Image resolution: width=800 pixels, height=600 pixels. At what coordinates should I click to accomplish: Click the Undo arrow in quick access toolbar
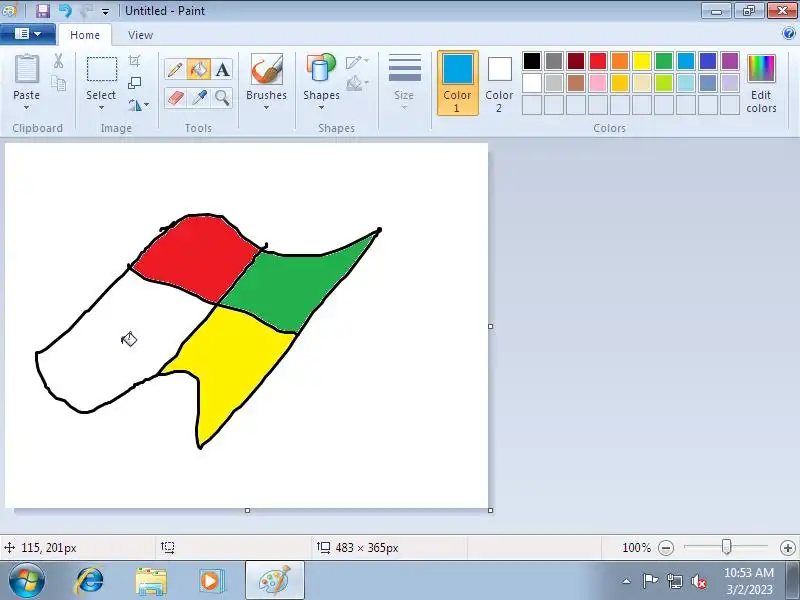tap(65, 10)
